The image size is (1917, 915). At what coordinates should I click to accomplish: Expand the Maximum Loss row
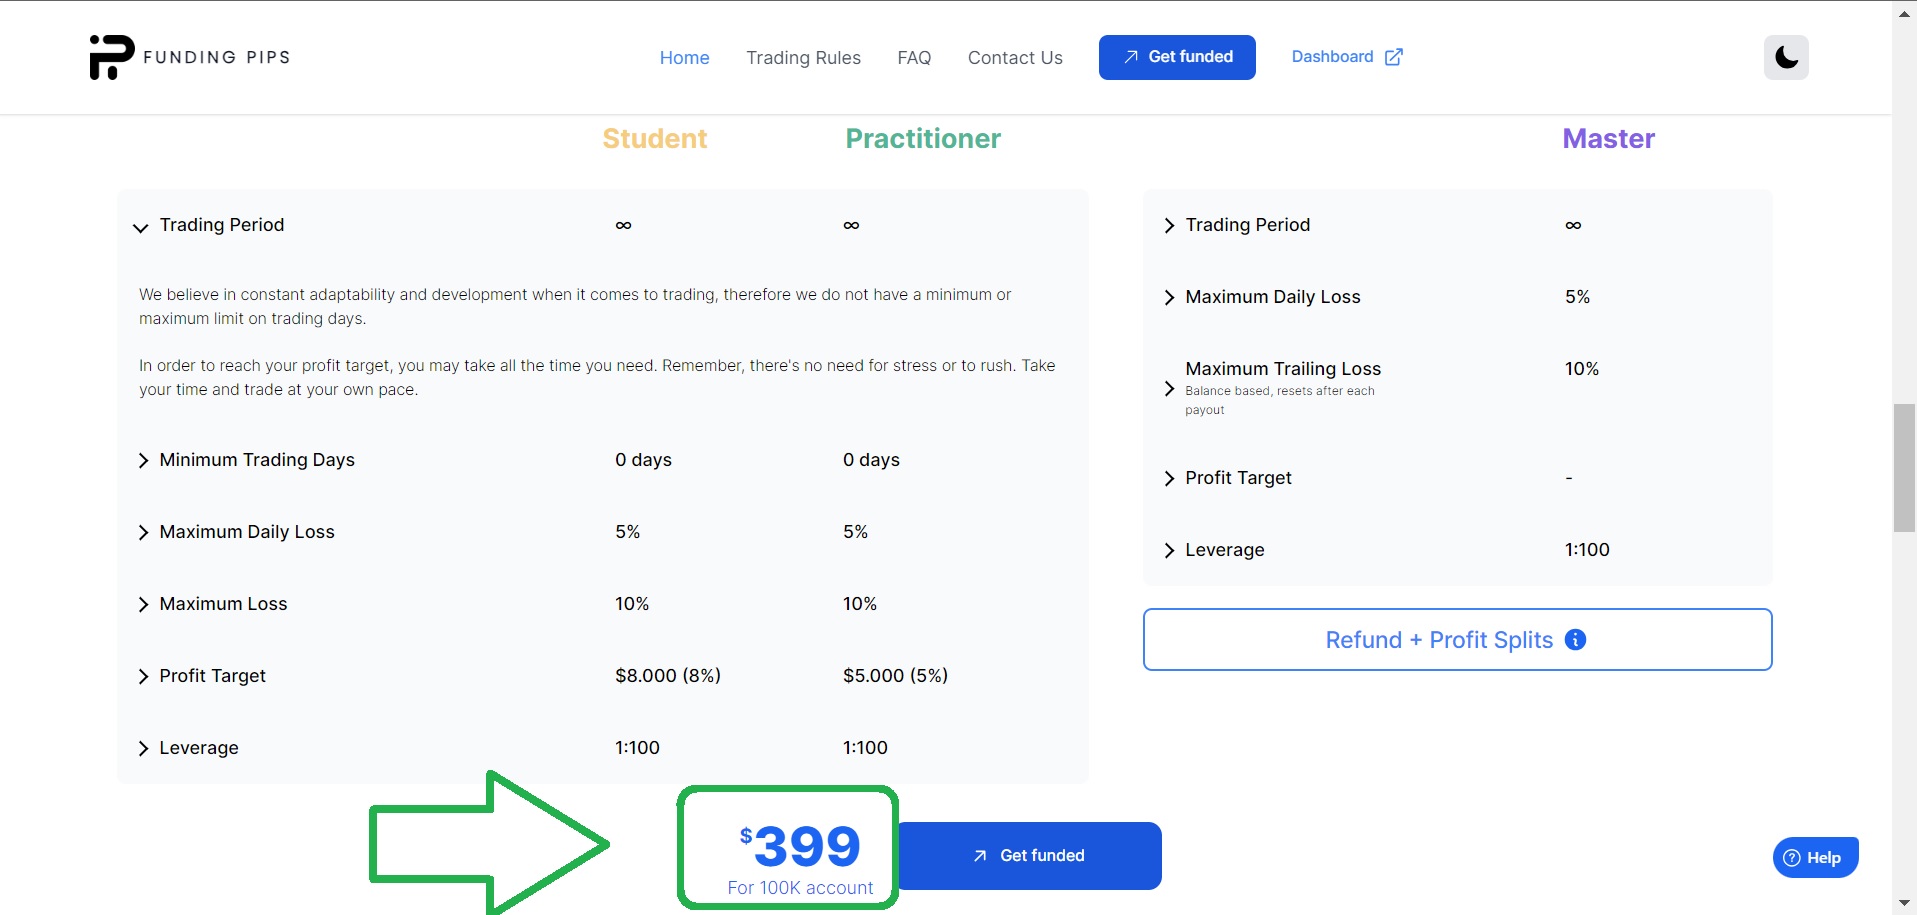(x=143, y=604)
